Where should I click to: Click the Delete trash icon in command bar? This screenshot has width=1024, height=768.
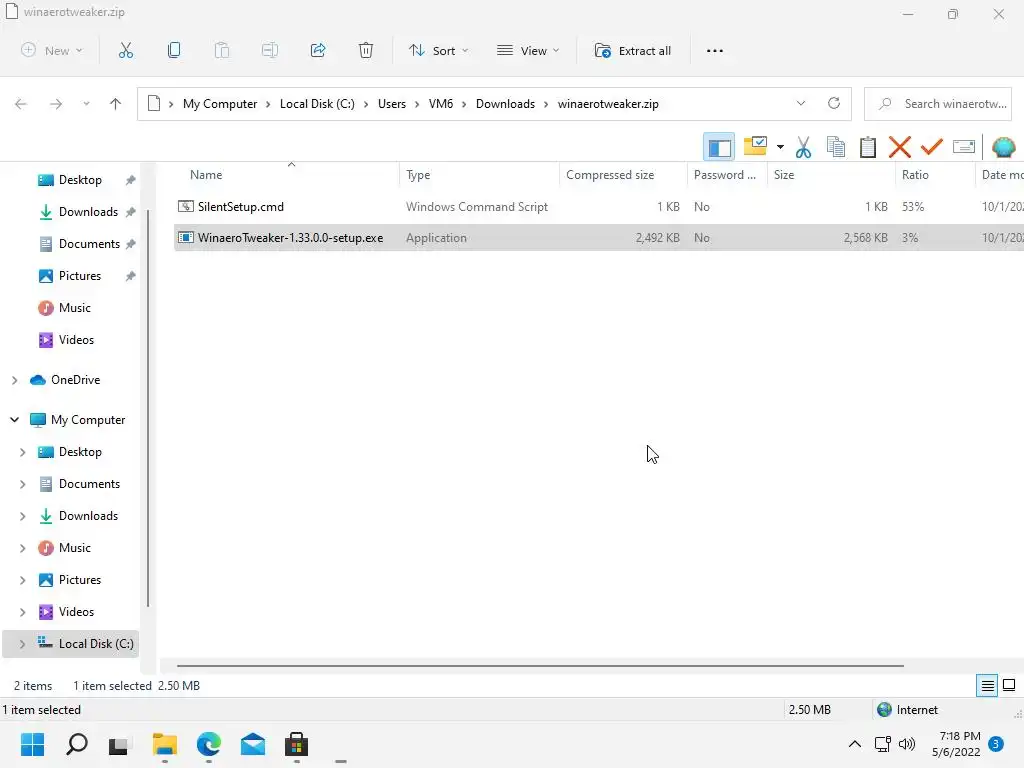[x=366, y=50]
